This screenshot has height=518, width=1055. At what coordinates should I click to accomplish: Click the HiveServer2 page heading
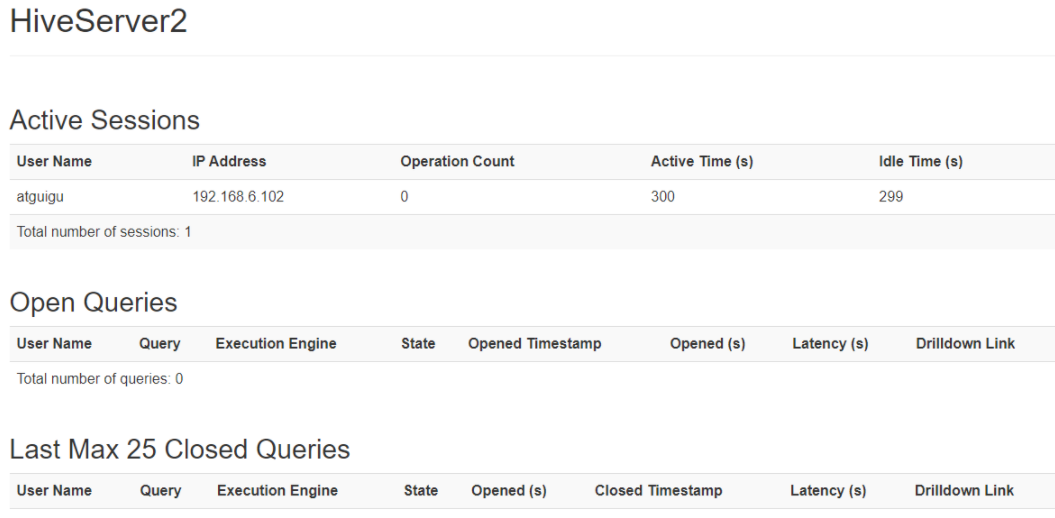(x=98, y=22)
